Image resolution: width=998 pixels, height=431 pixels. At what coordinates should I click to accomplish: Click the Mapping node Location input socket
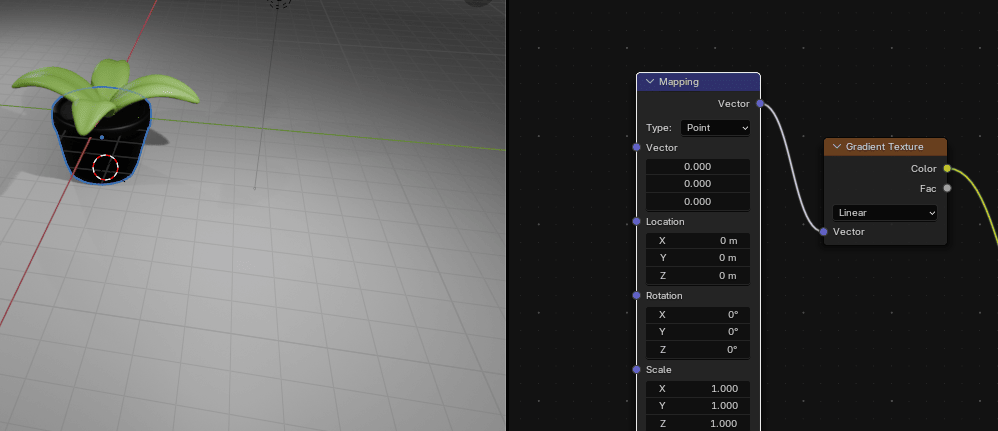tap(637, 221)
